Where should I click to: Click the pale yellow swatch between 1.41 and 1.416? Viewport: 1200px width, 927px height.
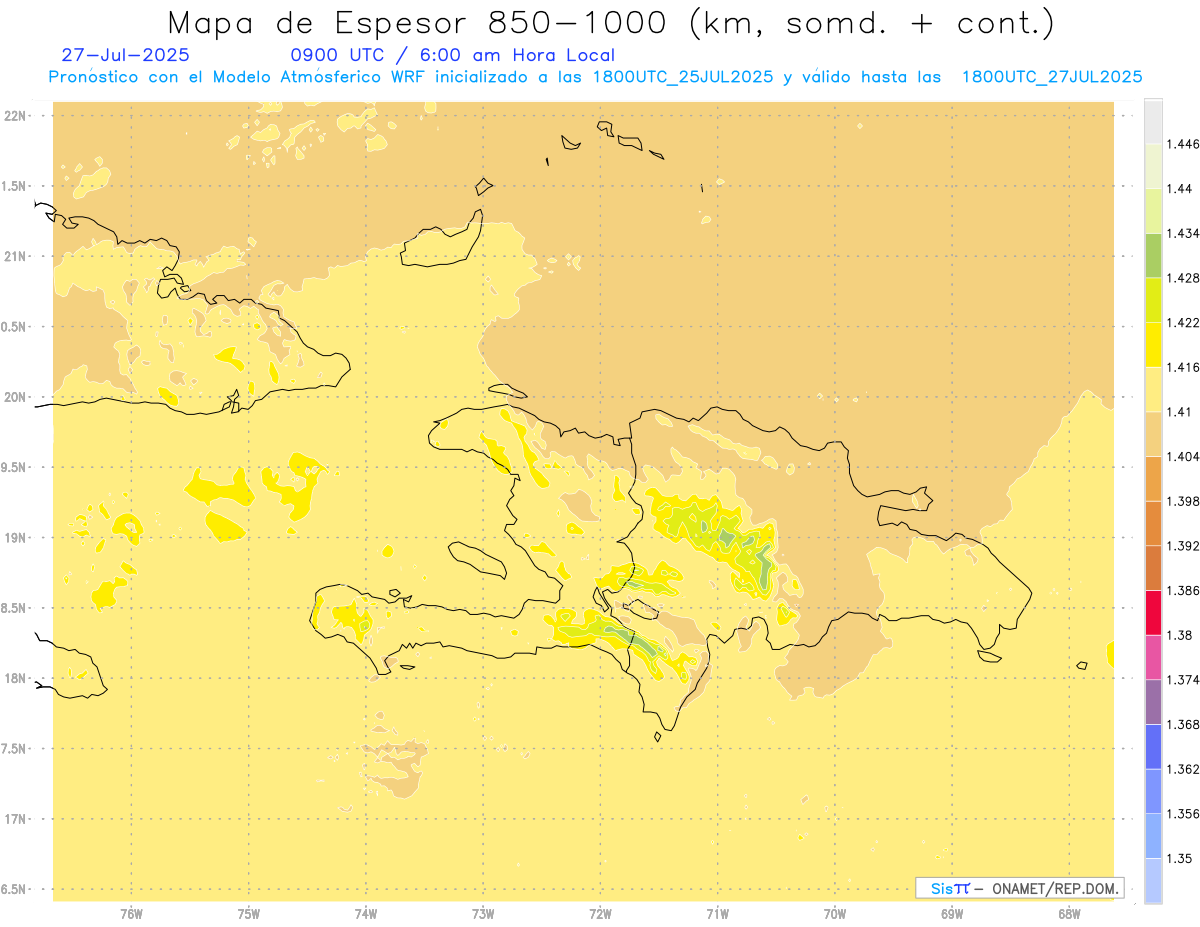point(1153,389)
